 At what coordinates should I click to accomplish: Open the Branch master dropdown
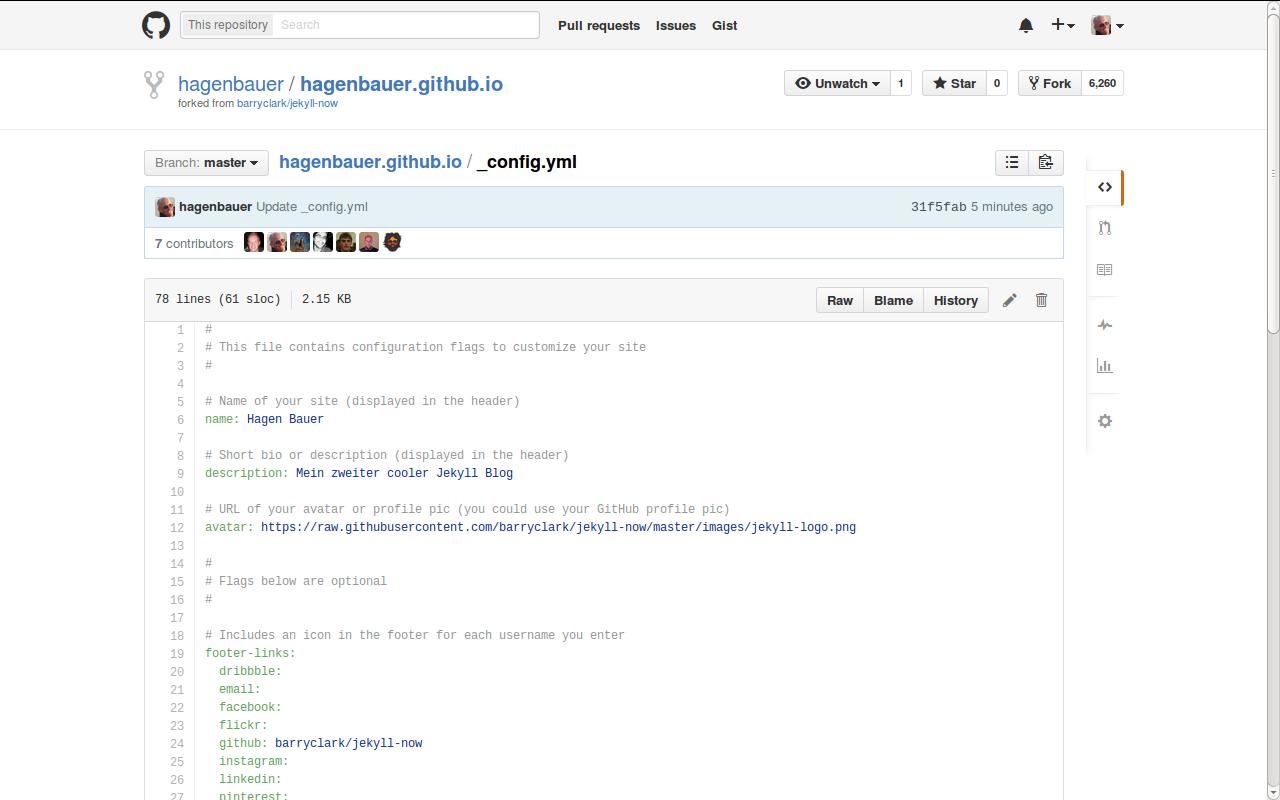[x=205, y=162]
